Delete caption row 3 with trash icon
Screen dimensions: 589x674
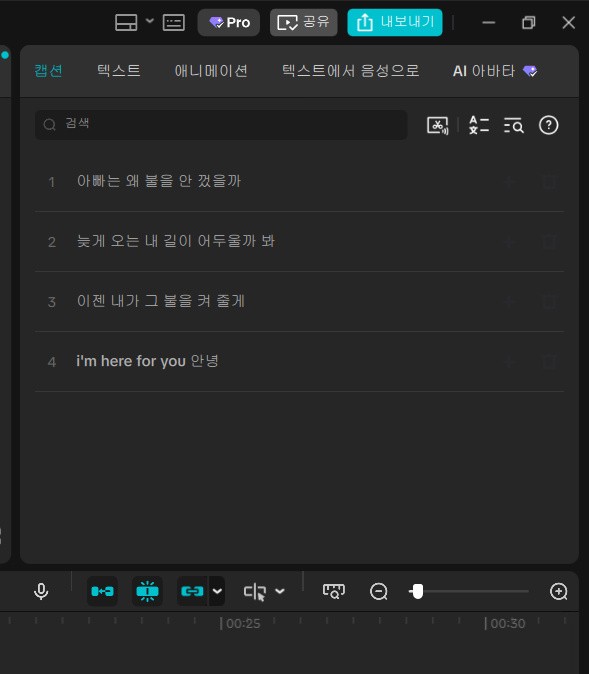pyautogui.click(x=549, y=302)
